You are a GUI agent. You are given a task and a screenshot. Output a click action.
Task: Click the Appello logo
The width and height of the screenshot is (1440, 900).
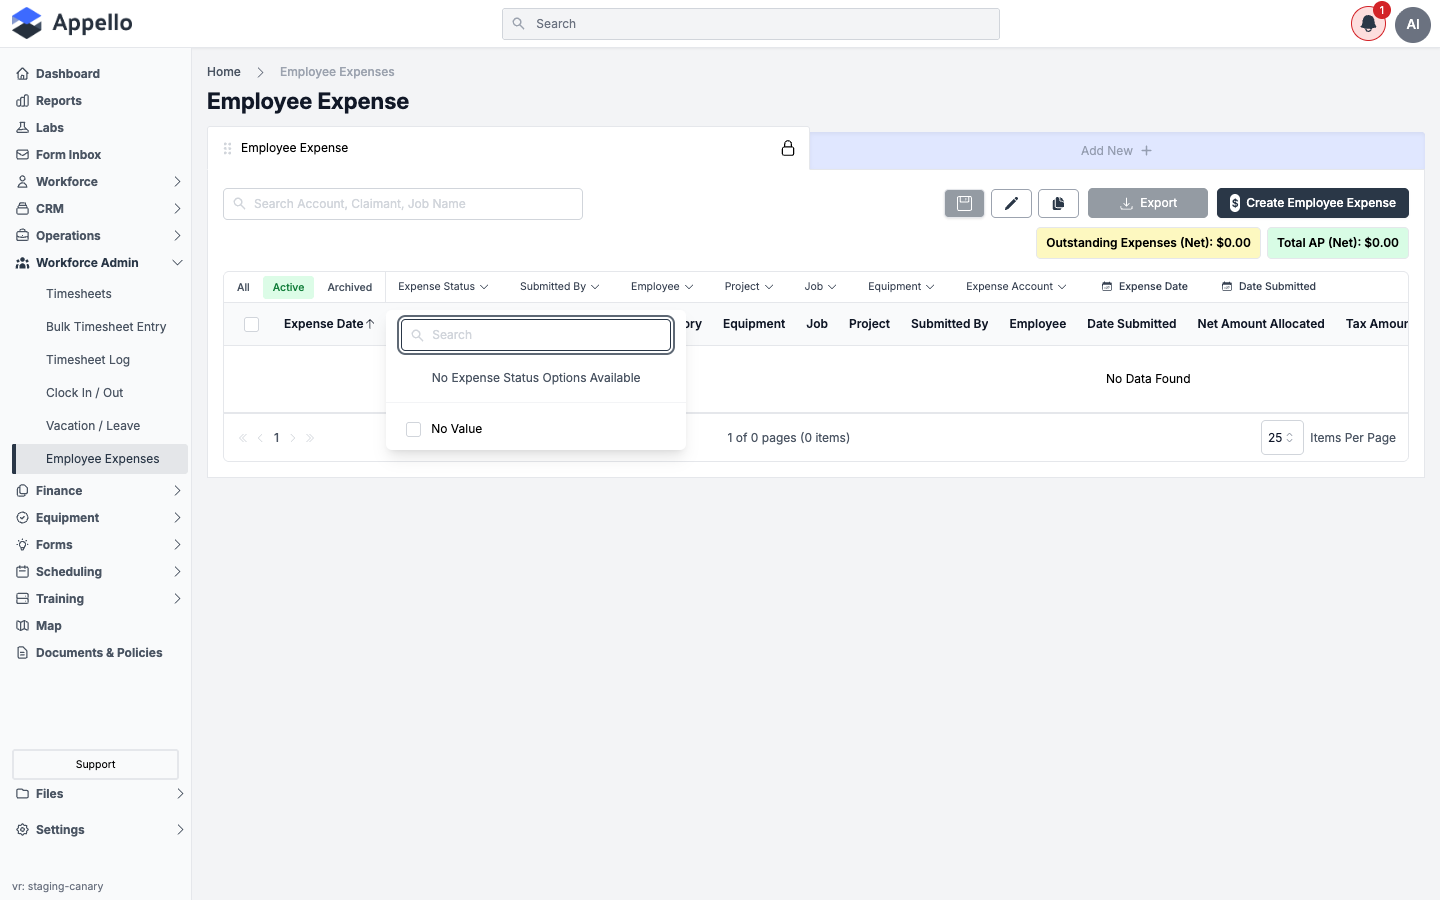coord(72,23)
